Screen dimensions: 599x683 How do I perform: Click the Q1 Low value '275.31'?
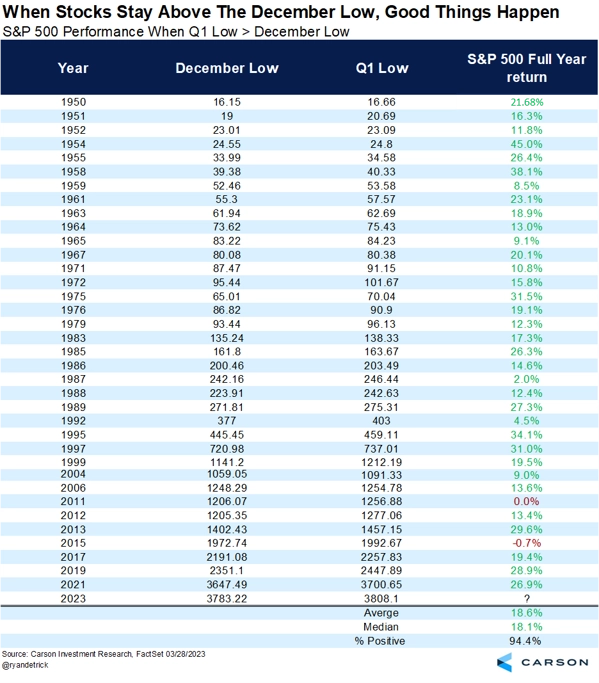[x=381, y=407]
